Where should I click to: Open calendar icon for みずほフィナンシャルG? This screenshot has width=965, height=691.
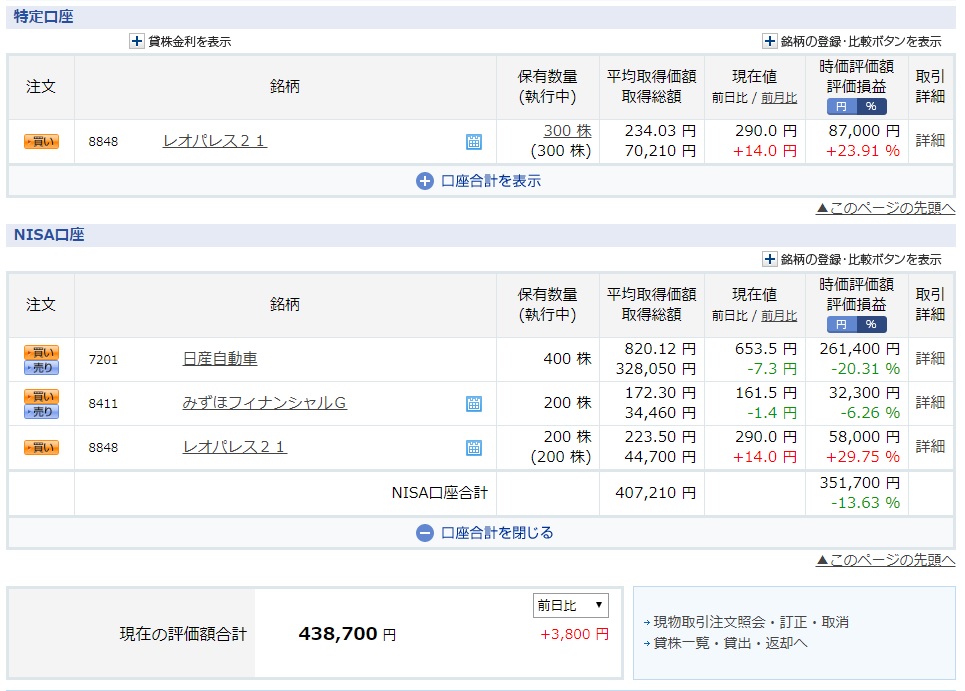coord(473,404)
